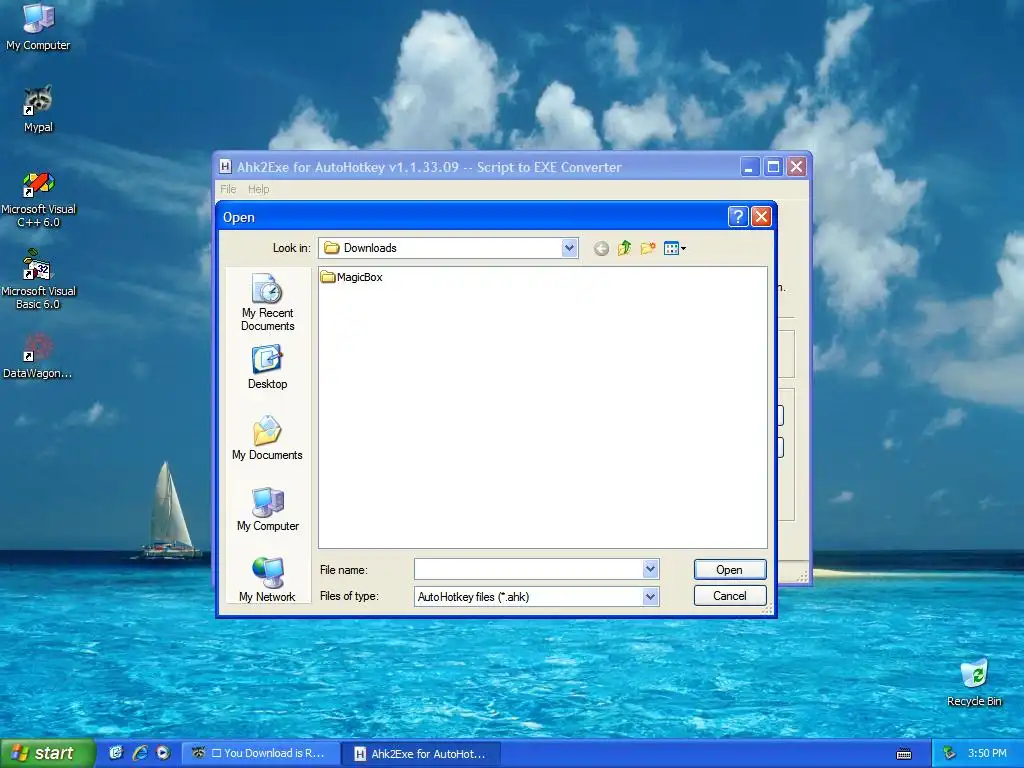Viewport: 1024px width, 768px height.
Task: Open the Start menu
Action: 48,753
